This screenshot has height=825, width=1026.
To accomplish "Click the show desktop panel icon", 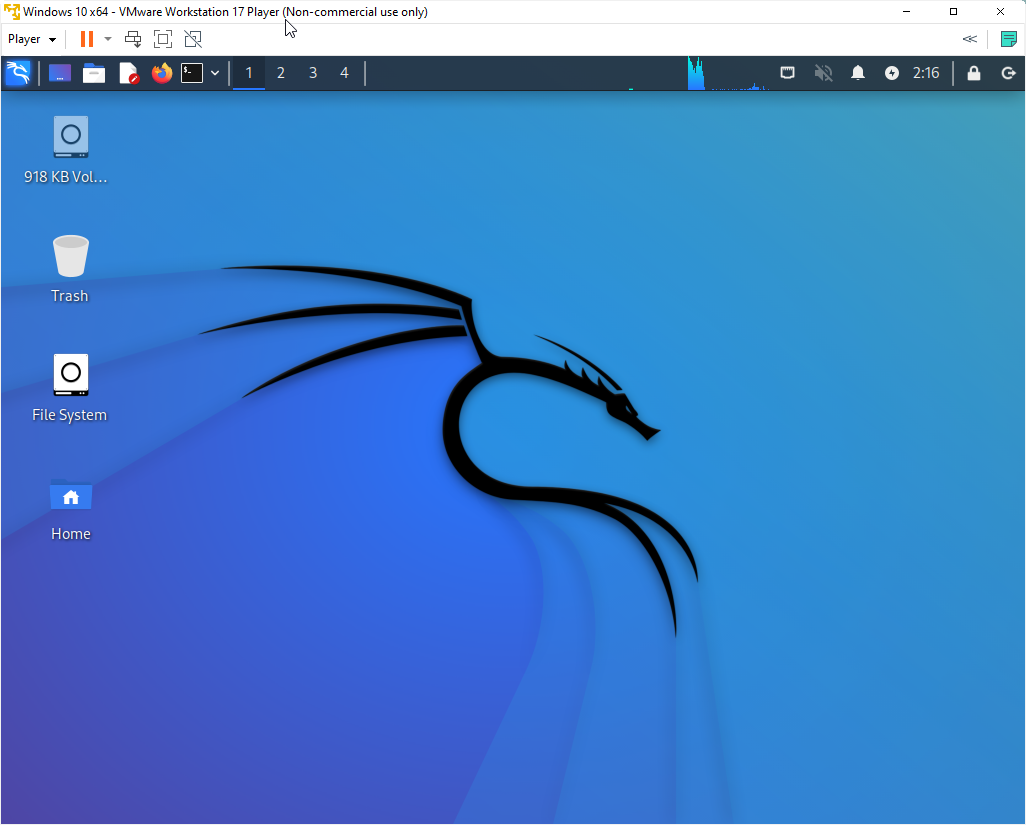I will tap(60, 73).
